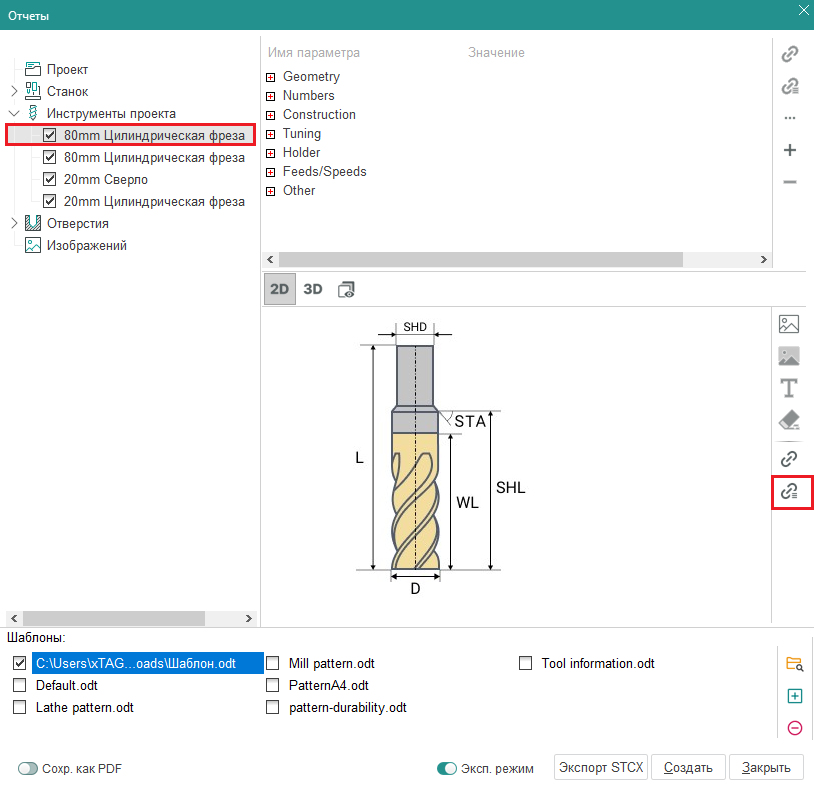The width and height of the screenshot is (814, 794).
Task: Click the eraser icon beside the preview
Action: (x=789, y=420)
